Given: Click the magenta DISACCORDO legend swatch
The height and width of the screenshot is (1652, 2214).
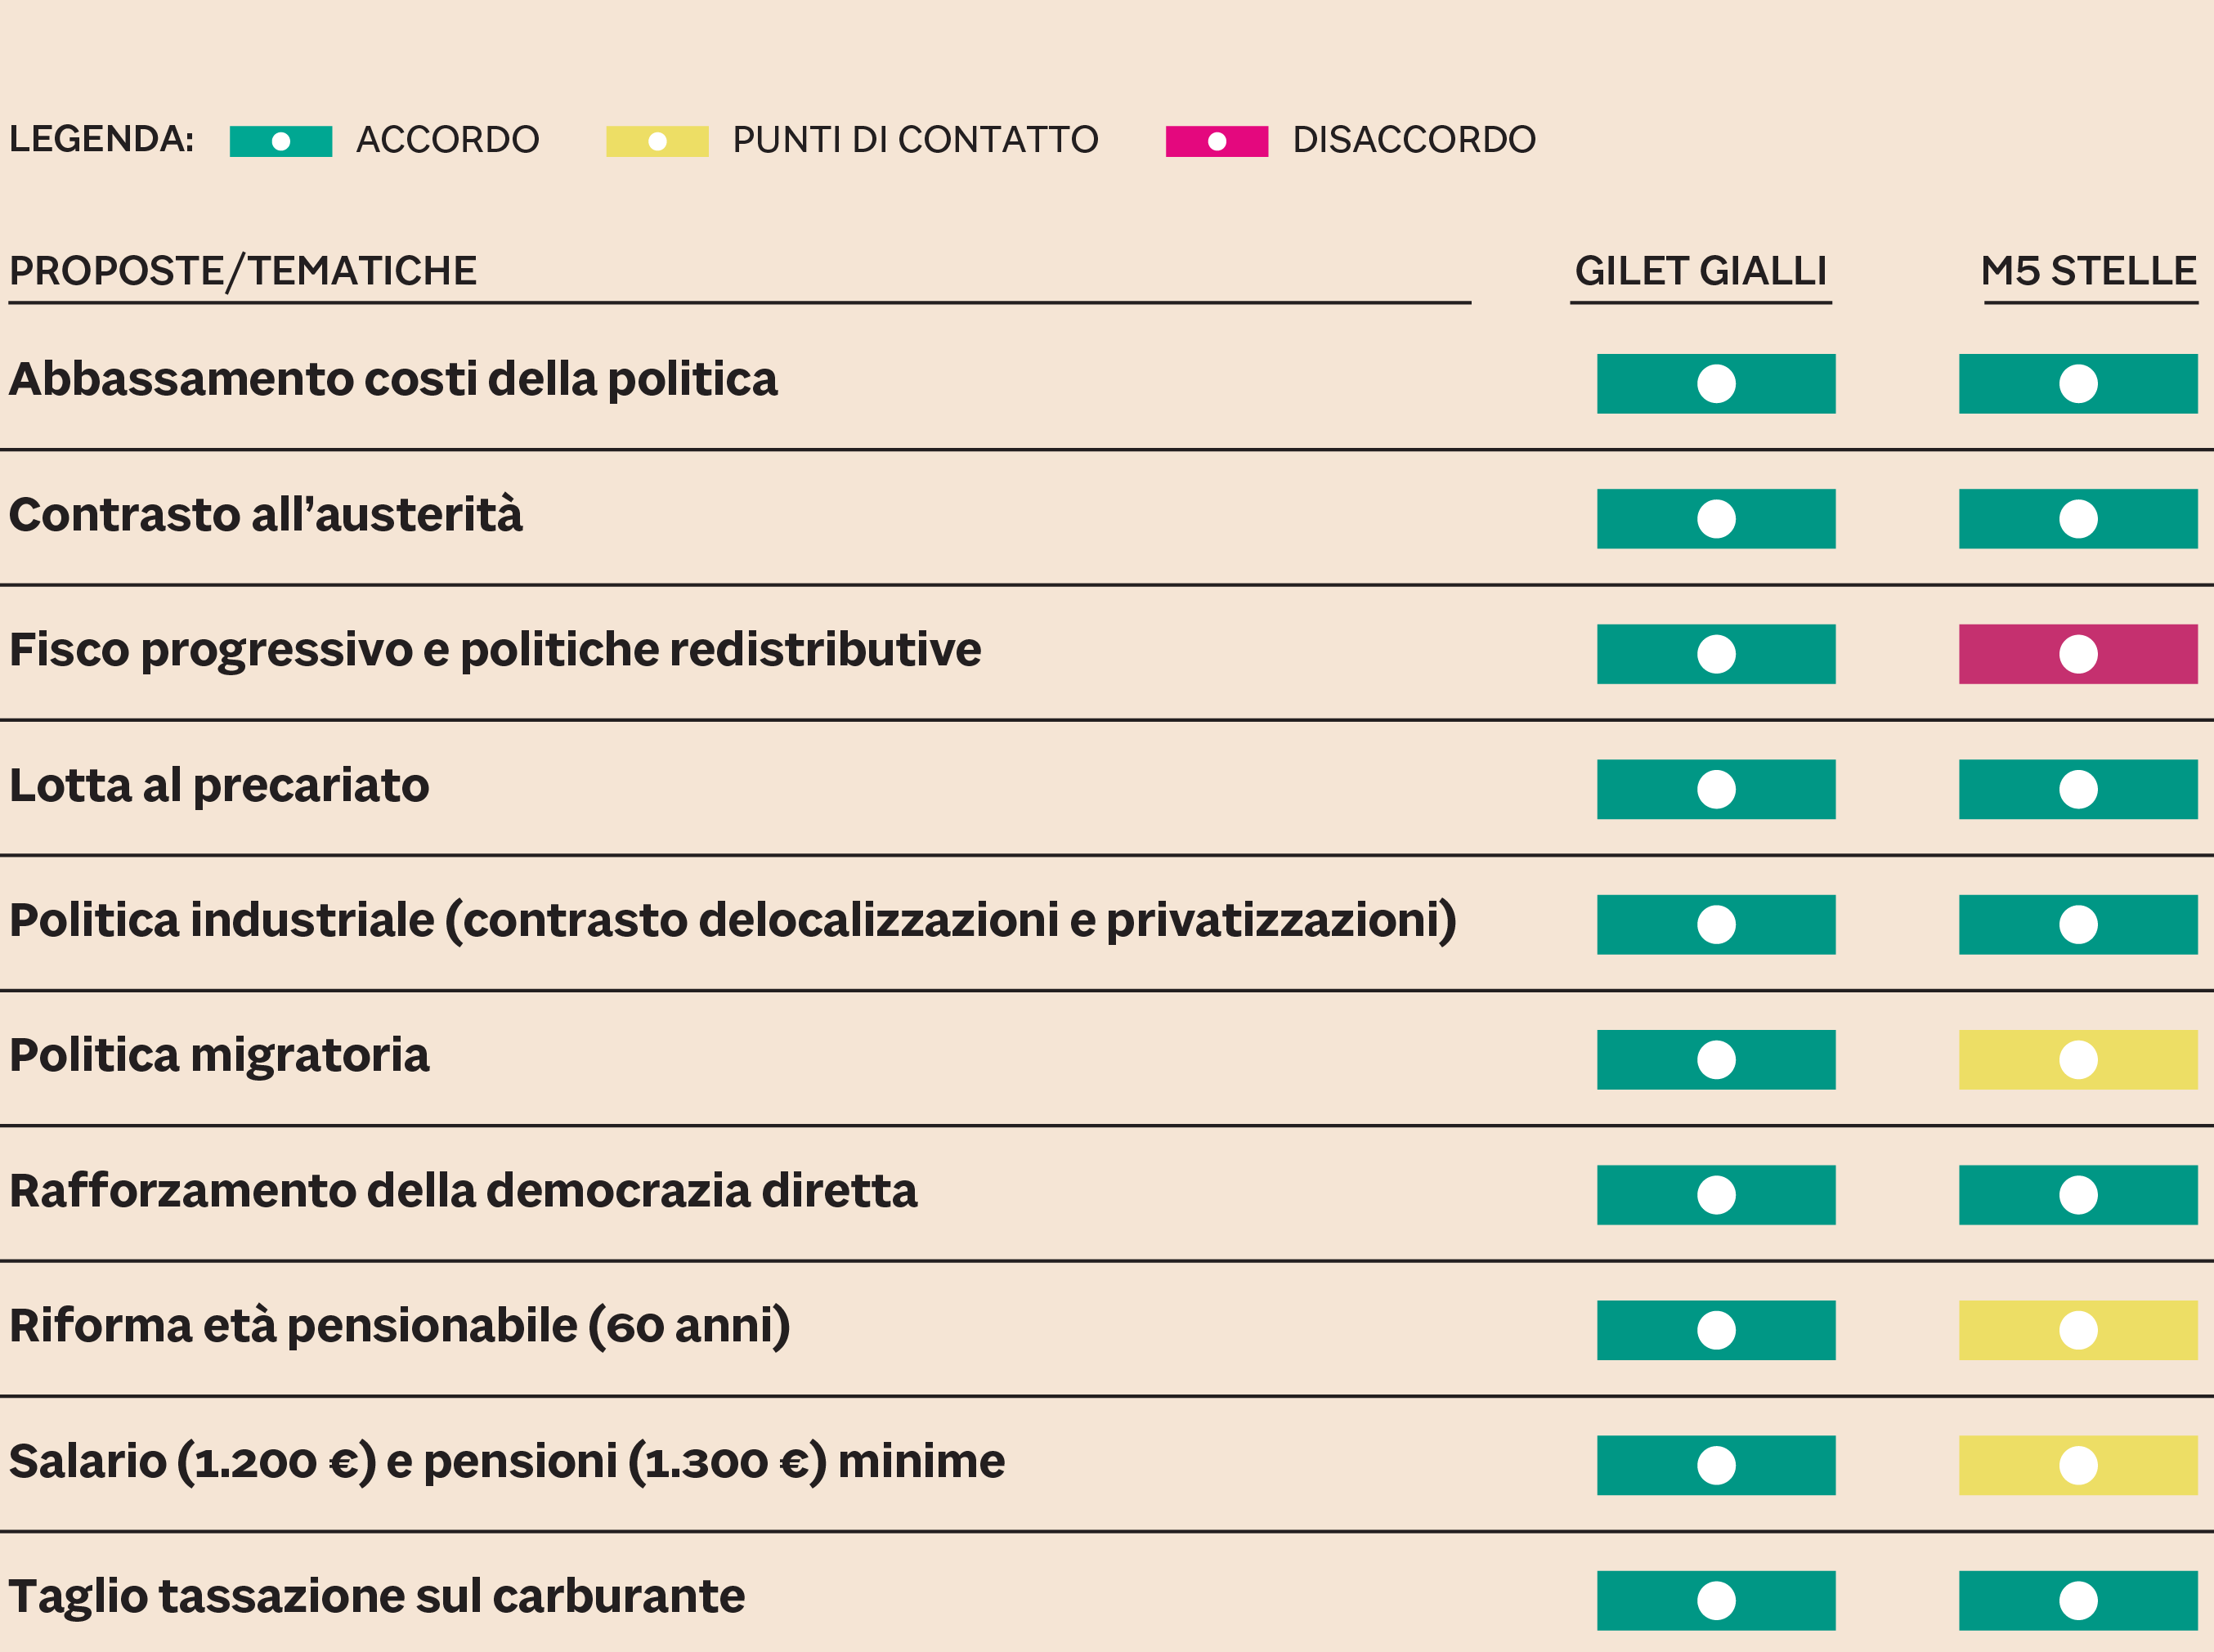Looking at the screenshot, I should 1216,141.
